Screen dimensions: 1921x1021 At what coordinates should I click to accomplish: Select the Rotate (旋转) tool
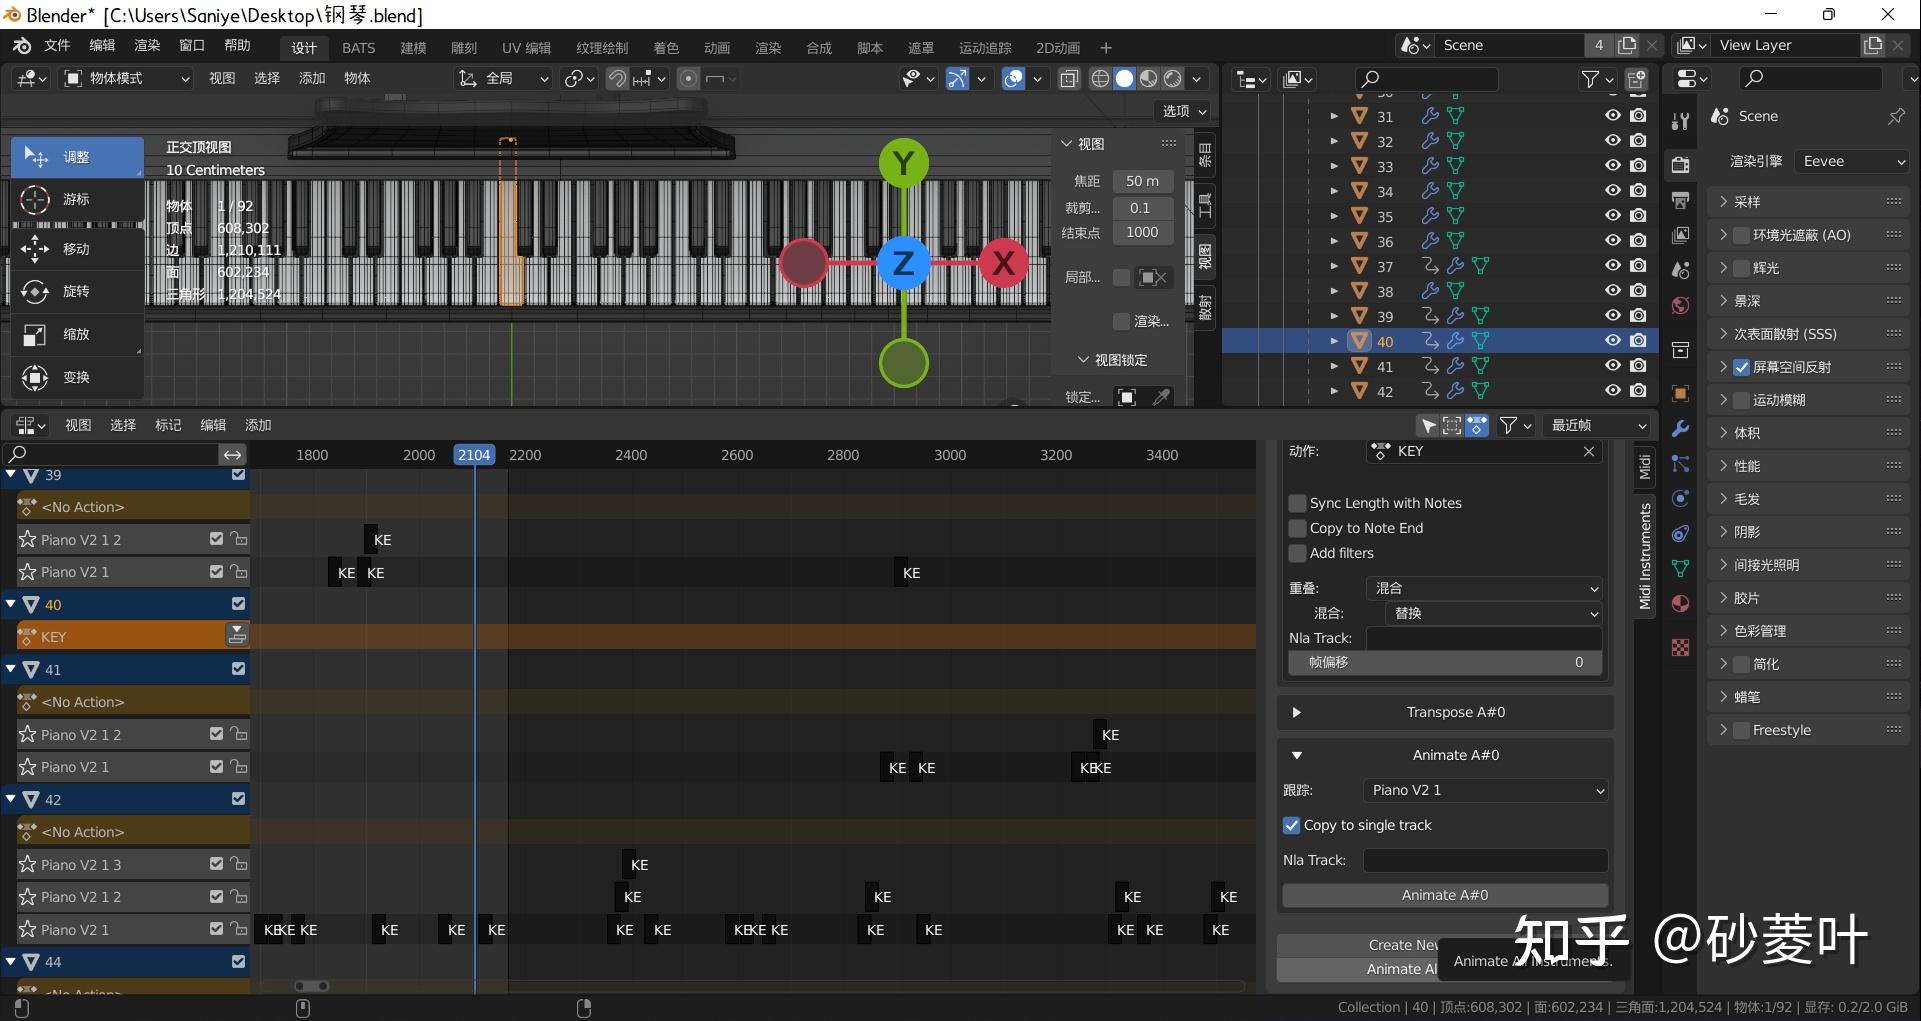76,291
